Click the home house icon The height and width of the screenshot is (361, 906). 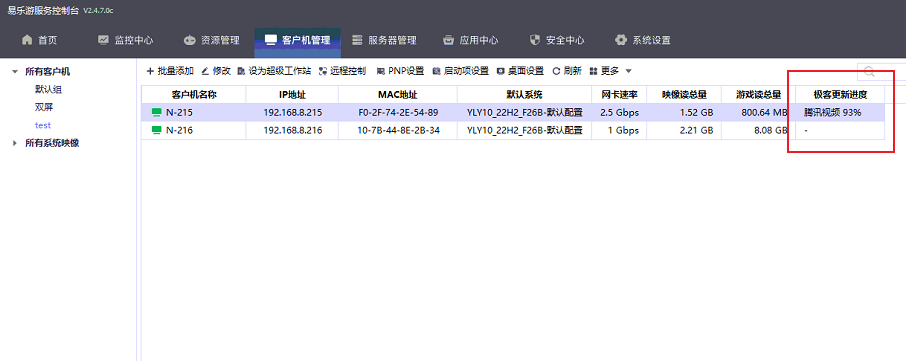pyautogui.click(x=27, y=40)
